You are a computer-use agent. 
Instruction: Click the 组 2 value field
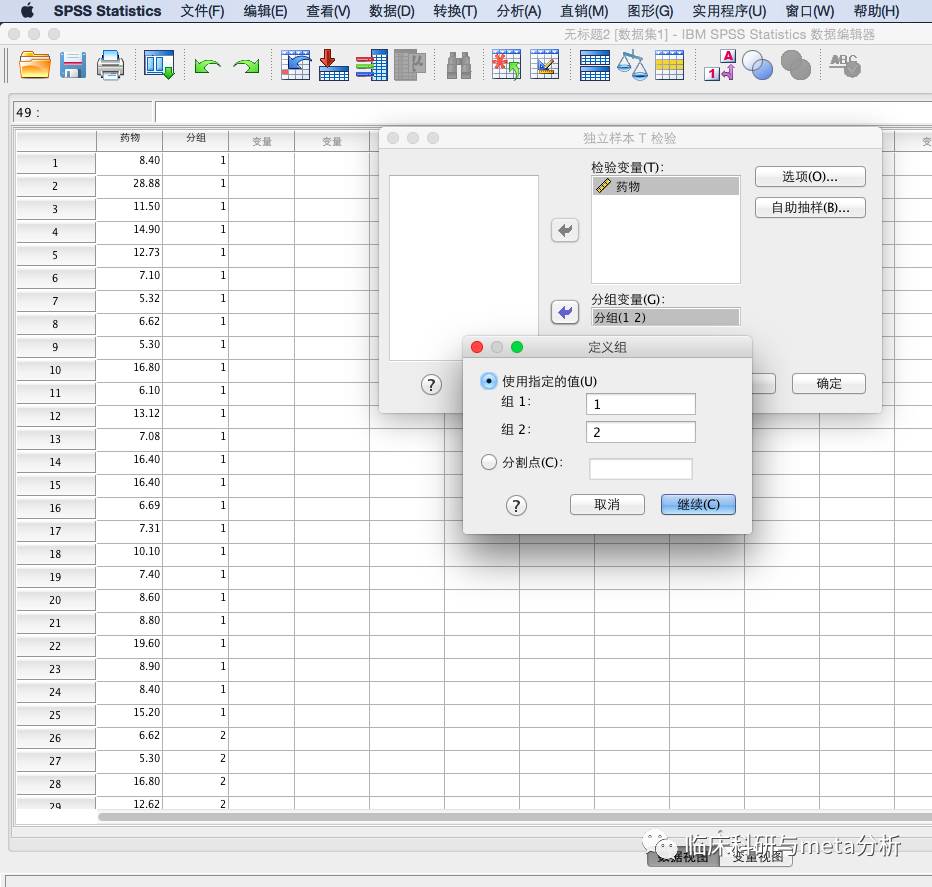coord(641,432)
